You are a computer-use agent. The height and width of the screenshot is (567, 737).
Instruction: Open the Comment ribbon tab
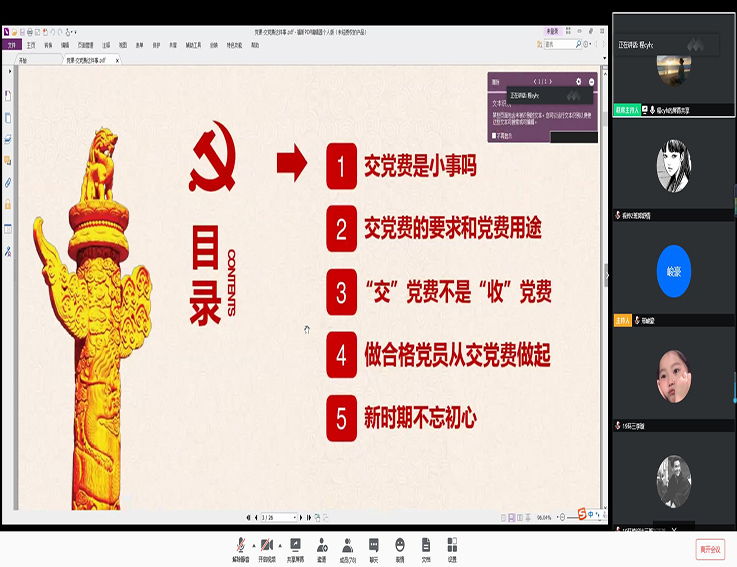106,45
